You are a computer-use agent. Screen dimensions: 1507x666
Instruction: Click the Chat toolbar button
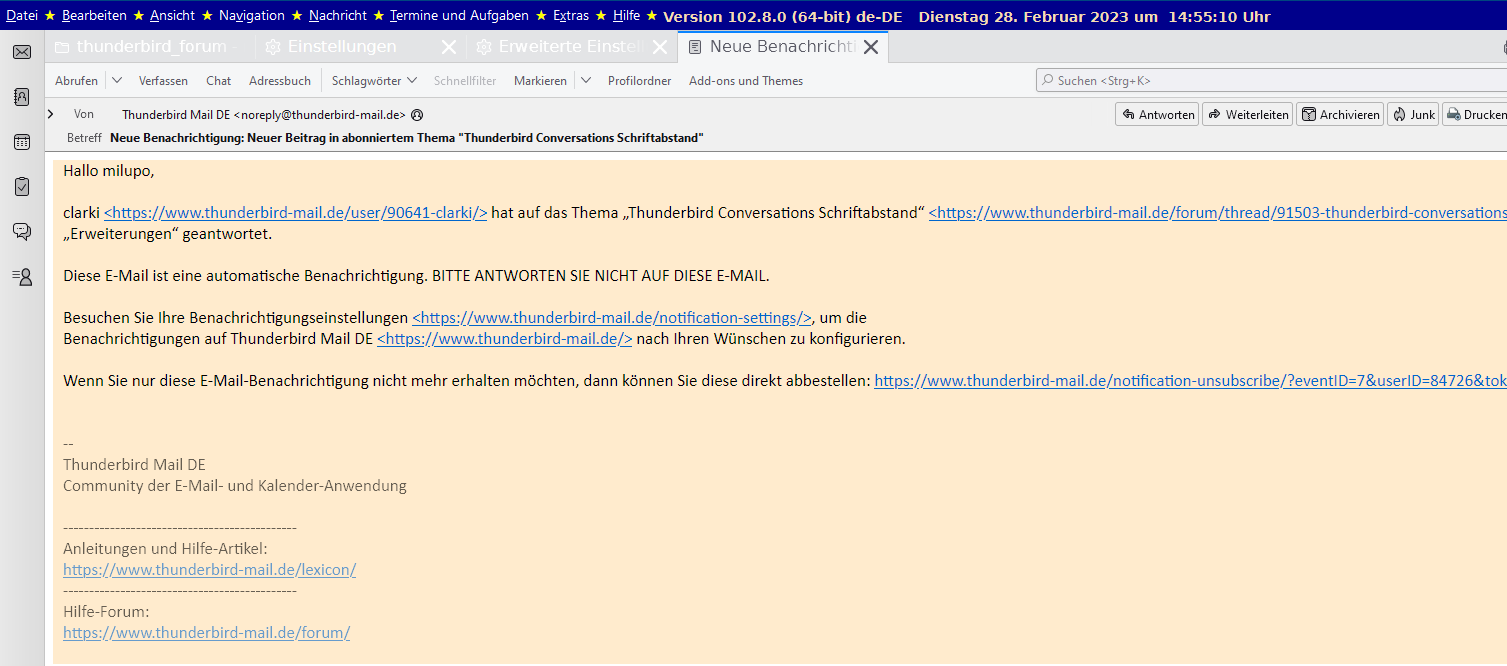pos(218,81)
